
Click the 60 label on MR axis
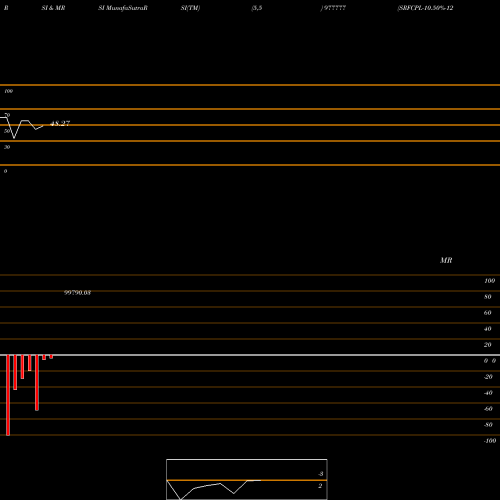point(487,313)
